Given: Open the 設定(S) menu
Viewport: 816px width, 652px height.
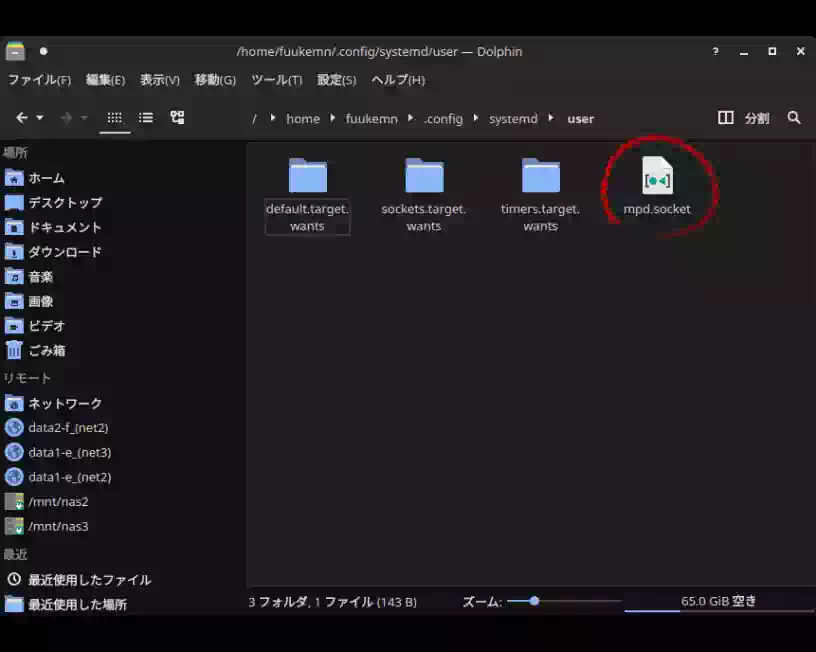Looking at the screenshot, I should [x=336, y=80].
